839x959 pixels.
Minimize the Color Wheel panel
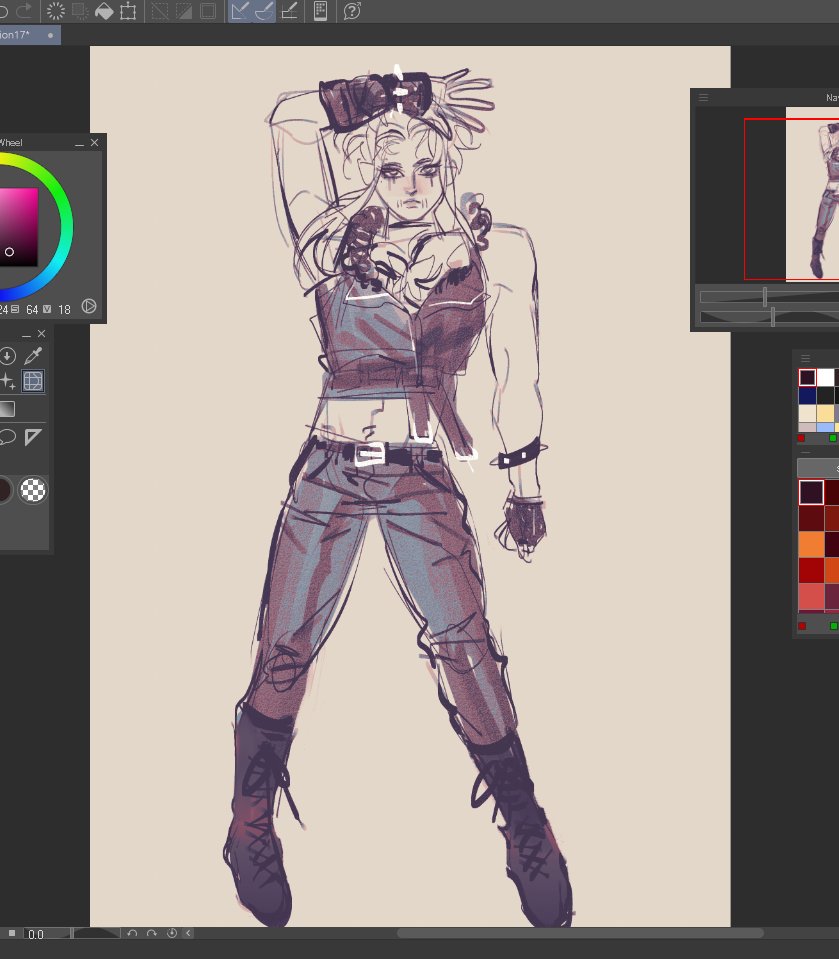point(79,143)
